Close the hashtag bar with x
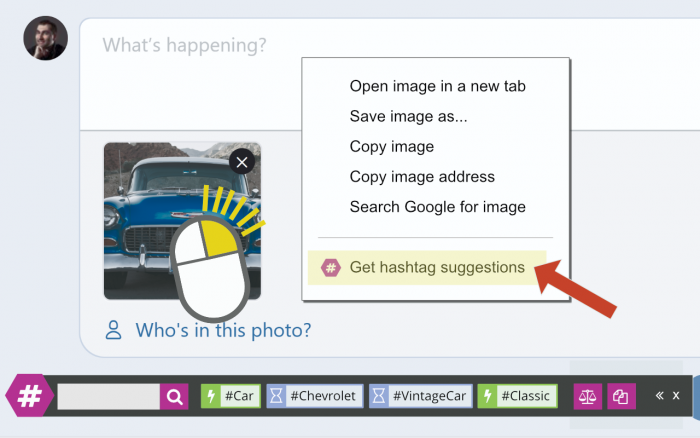 676,396
